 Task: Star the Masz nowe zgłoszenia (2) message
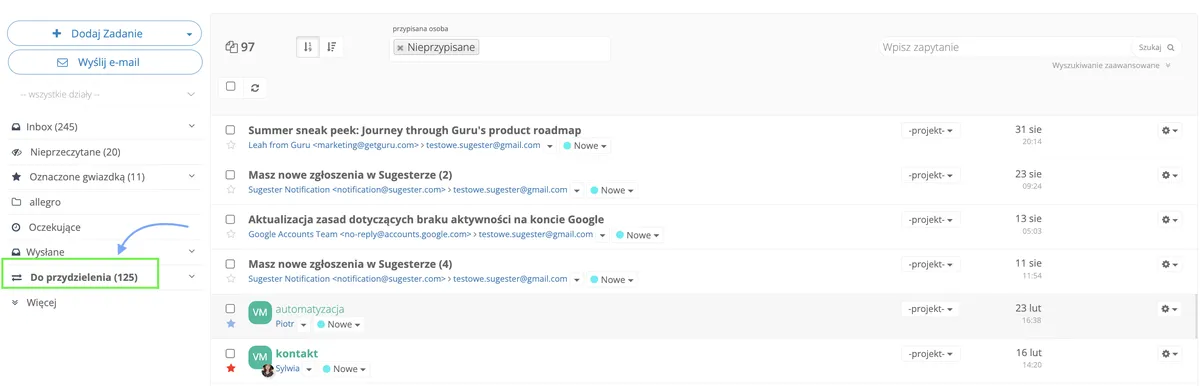[x=231, y=190]
